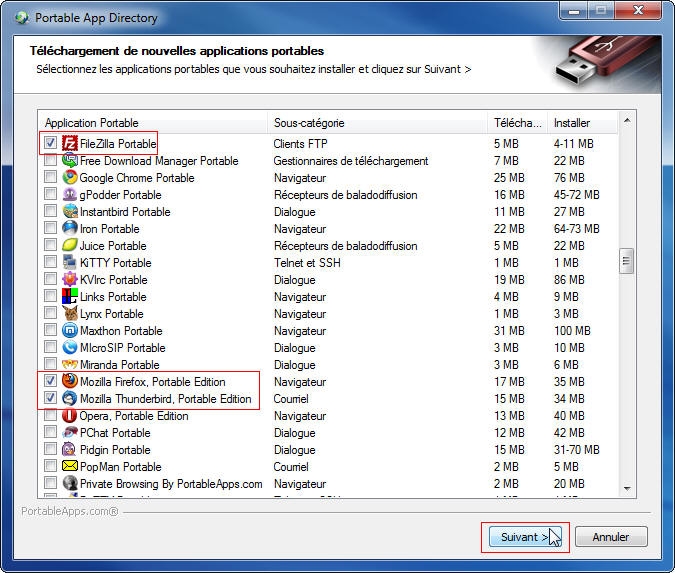
Task: Click the Suivant > button
Action: (x=525, y=537)
